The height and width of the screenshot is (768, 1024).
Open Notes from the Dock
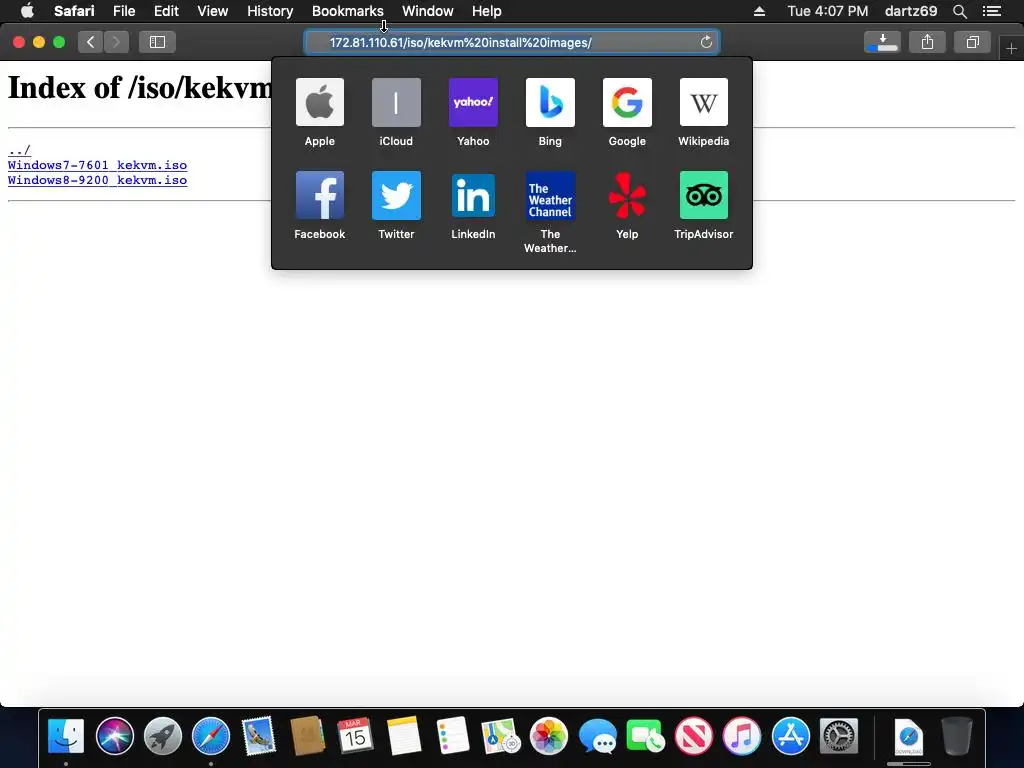pos(404,736)
